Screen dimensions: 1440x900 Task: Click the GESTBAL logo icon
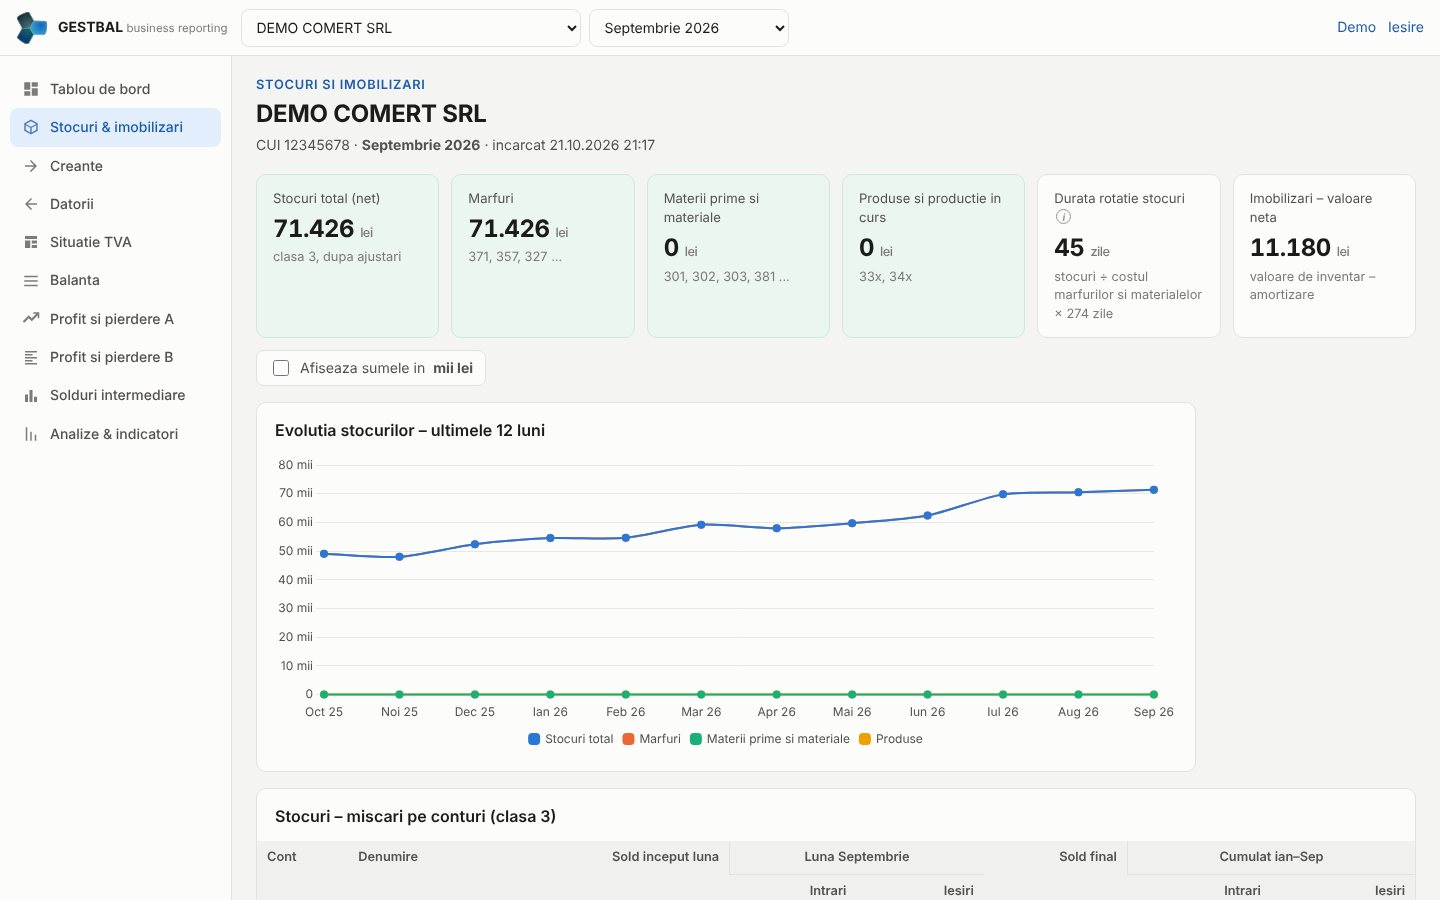click(32, 28)
